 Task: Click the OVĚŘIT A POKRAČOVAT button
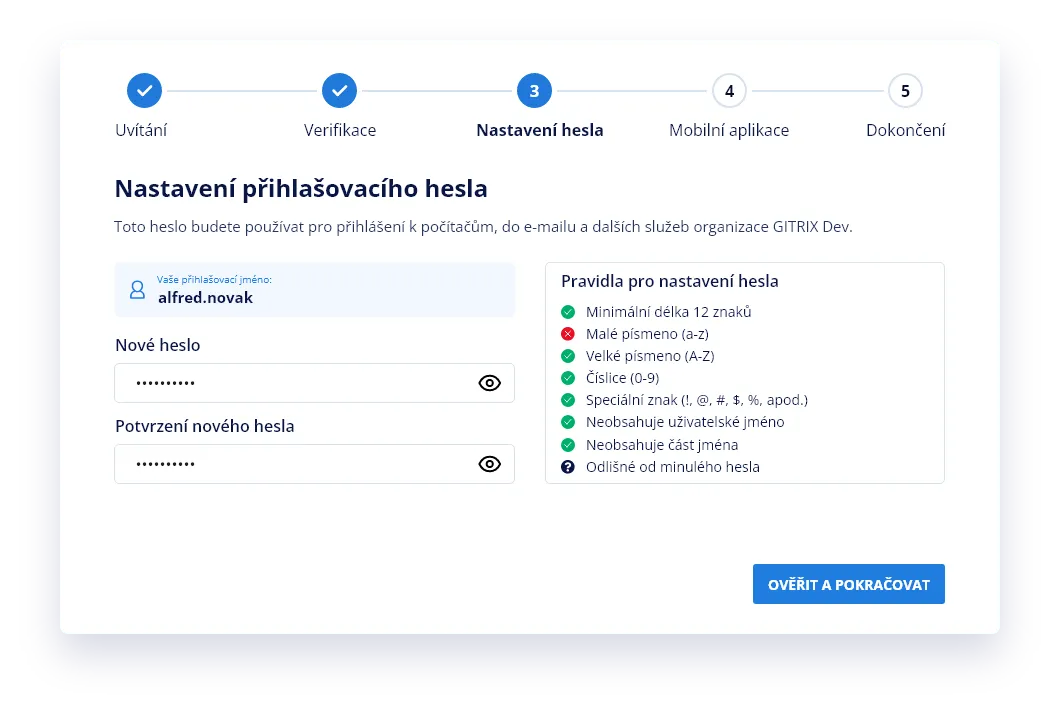(x=848, y=584)
